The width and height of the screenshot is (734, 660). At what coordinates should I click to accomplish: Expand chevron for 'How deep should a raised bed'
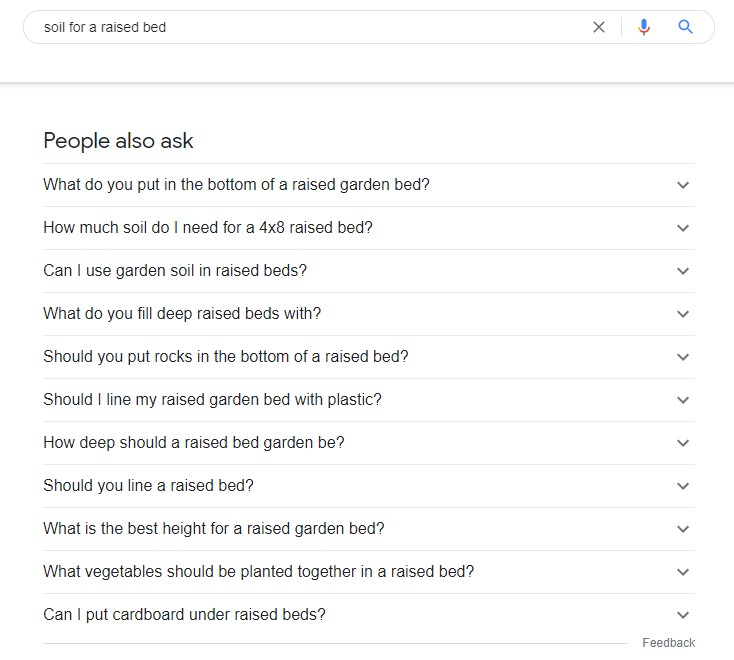click(683, 443)
